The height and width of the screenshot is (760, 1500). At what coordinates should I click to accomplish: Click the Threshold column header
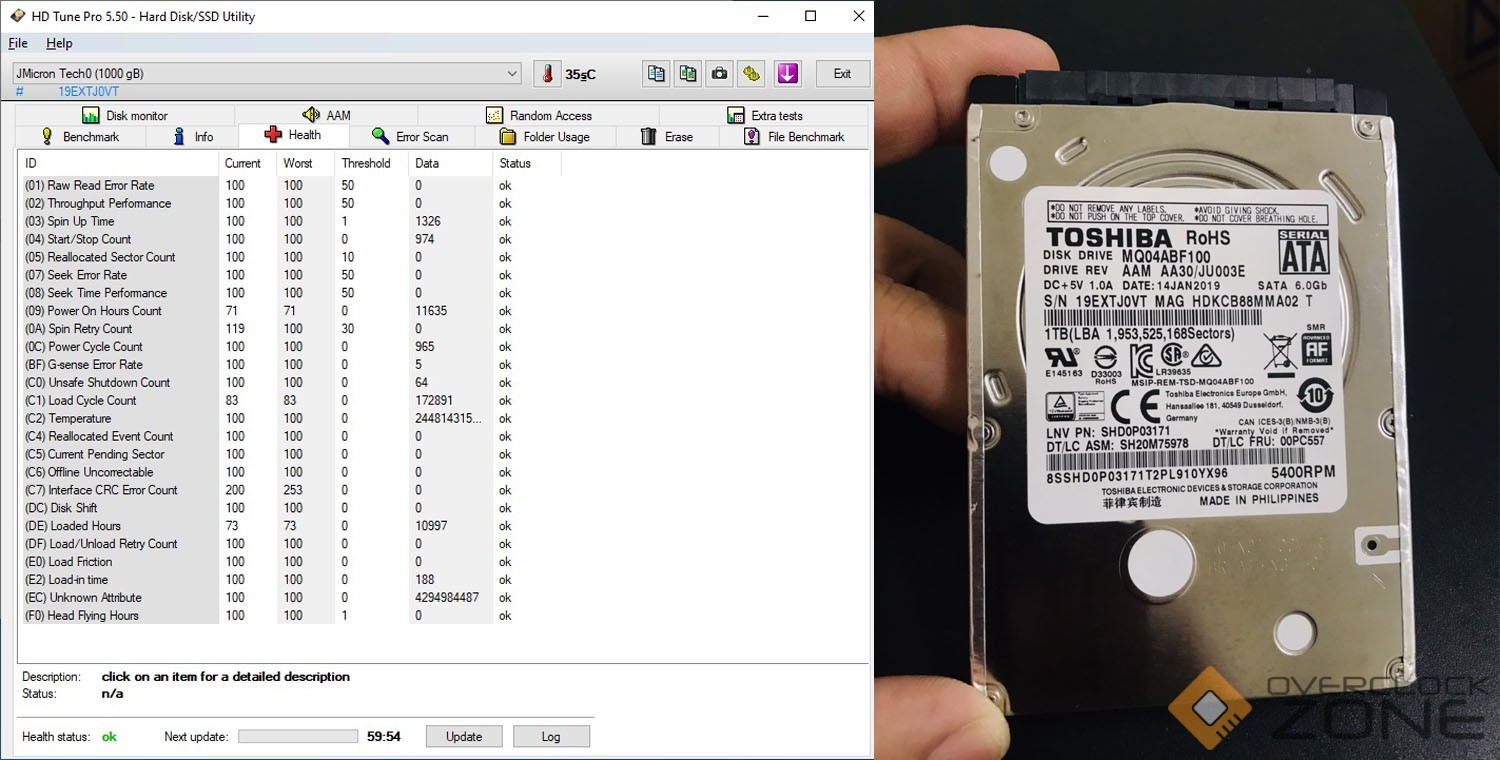366,163
